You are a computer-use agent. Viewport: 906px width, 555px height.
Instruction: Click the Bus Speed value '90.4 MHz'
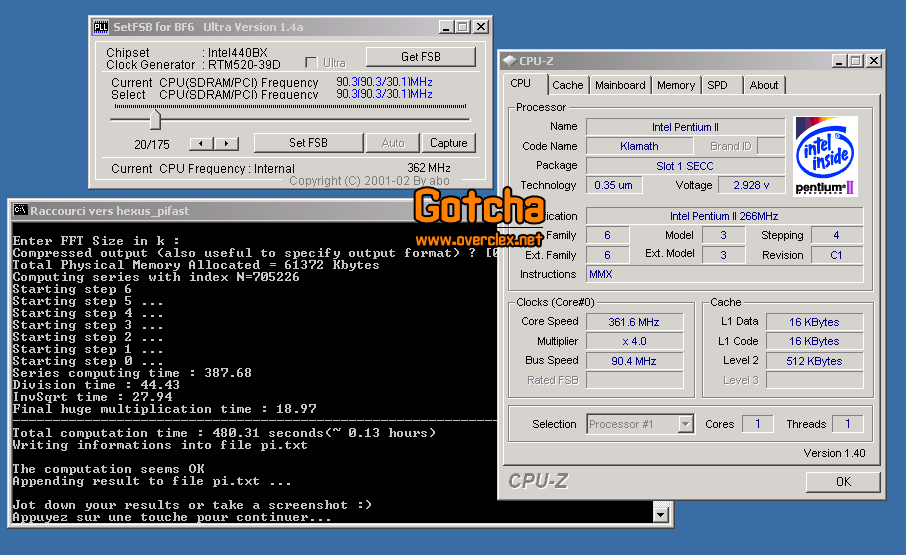[634, 361]
